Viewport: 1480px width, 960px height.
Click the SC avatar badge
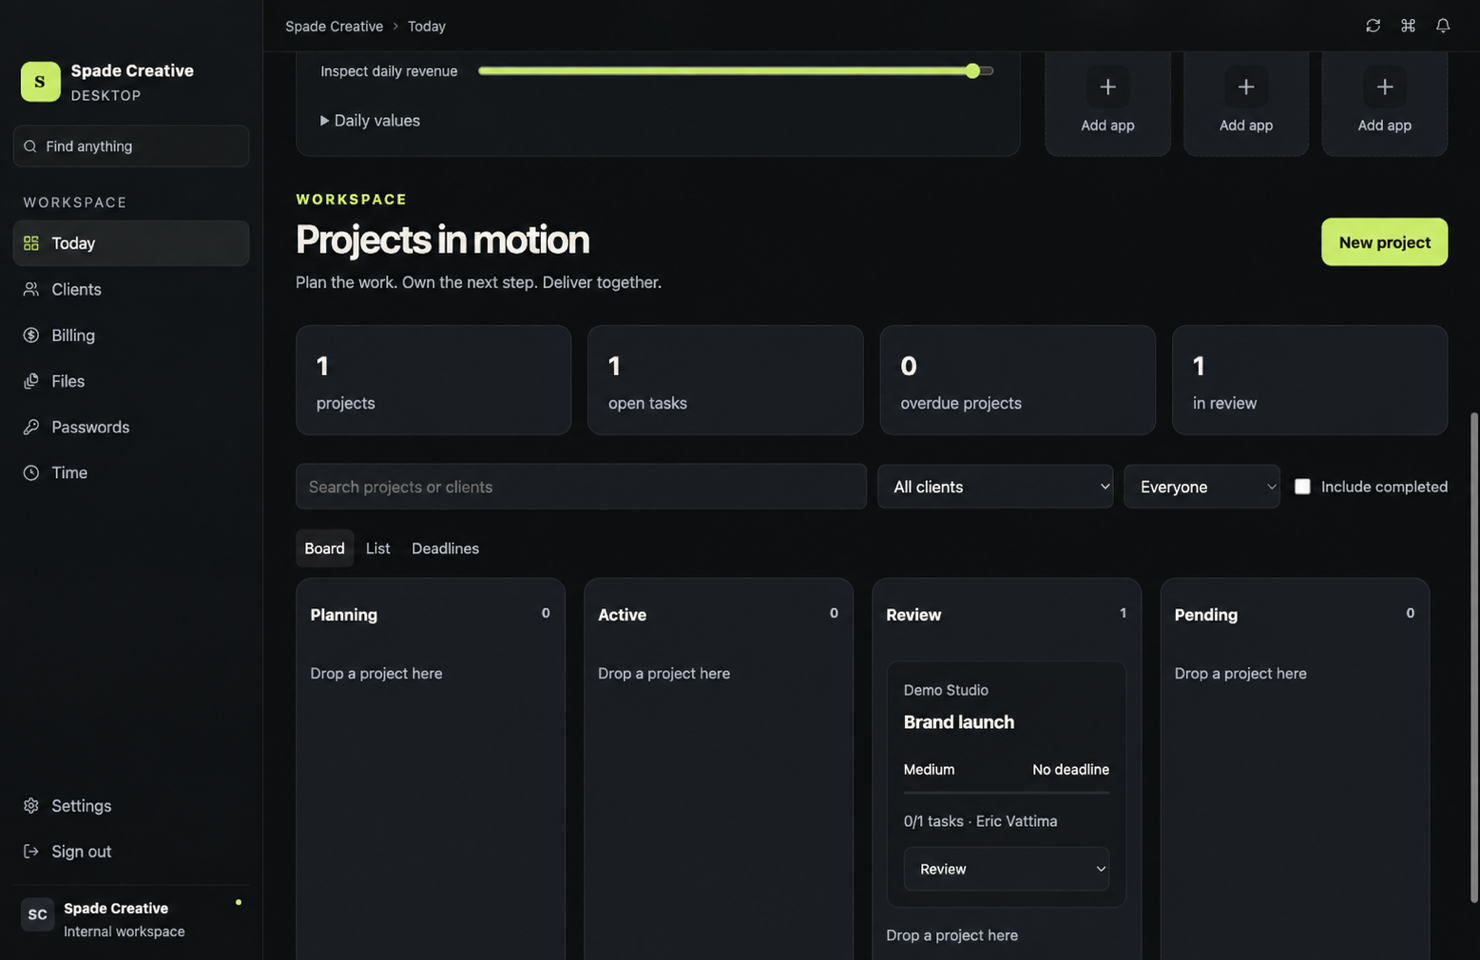(37, 914)
